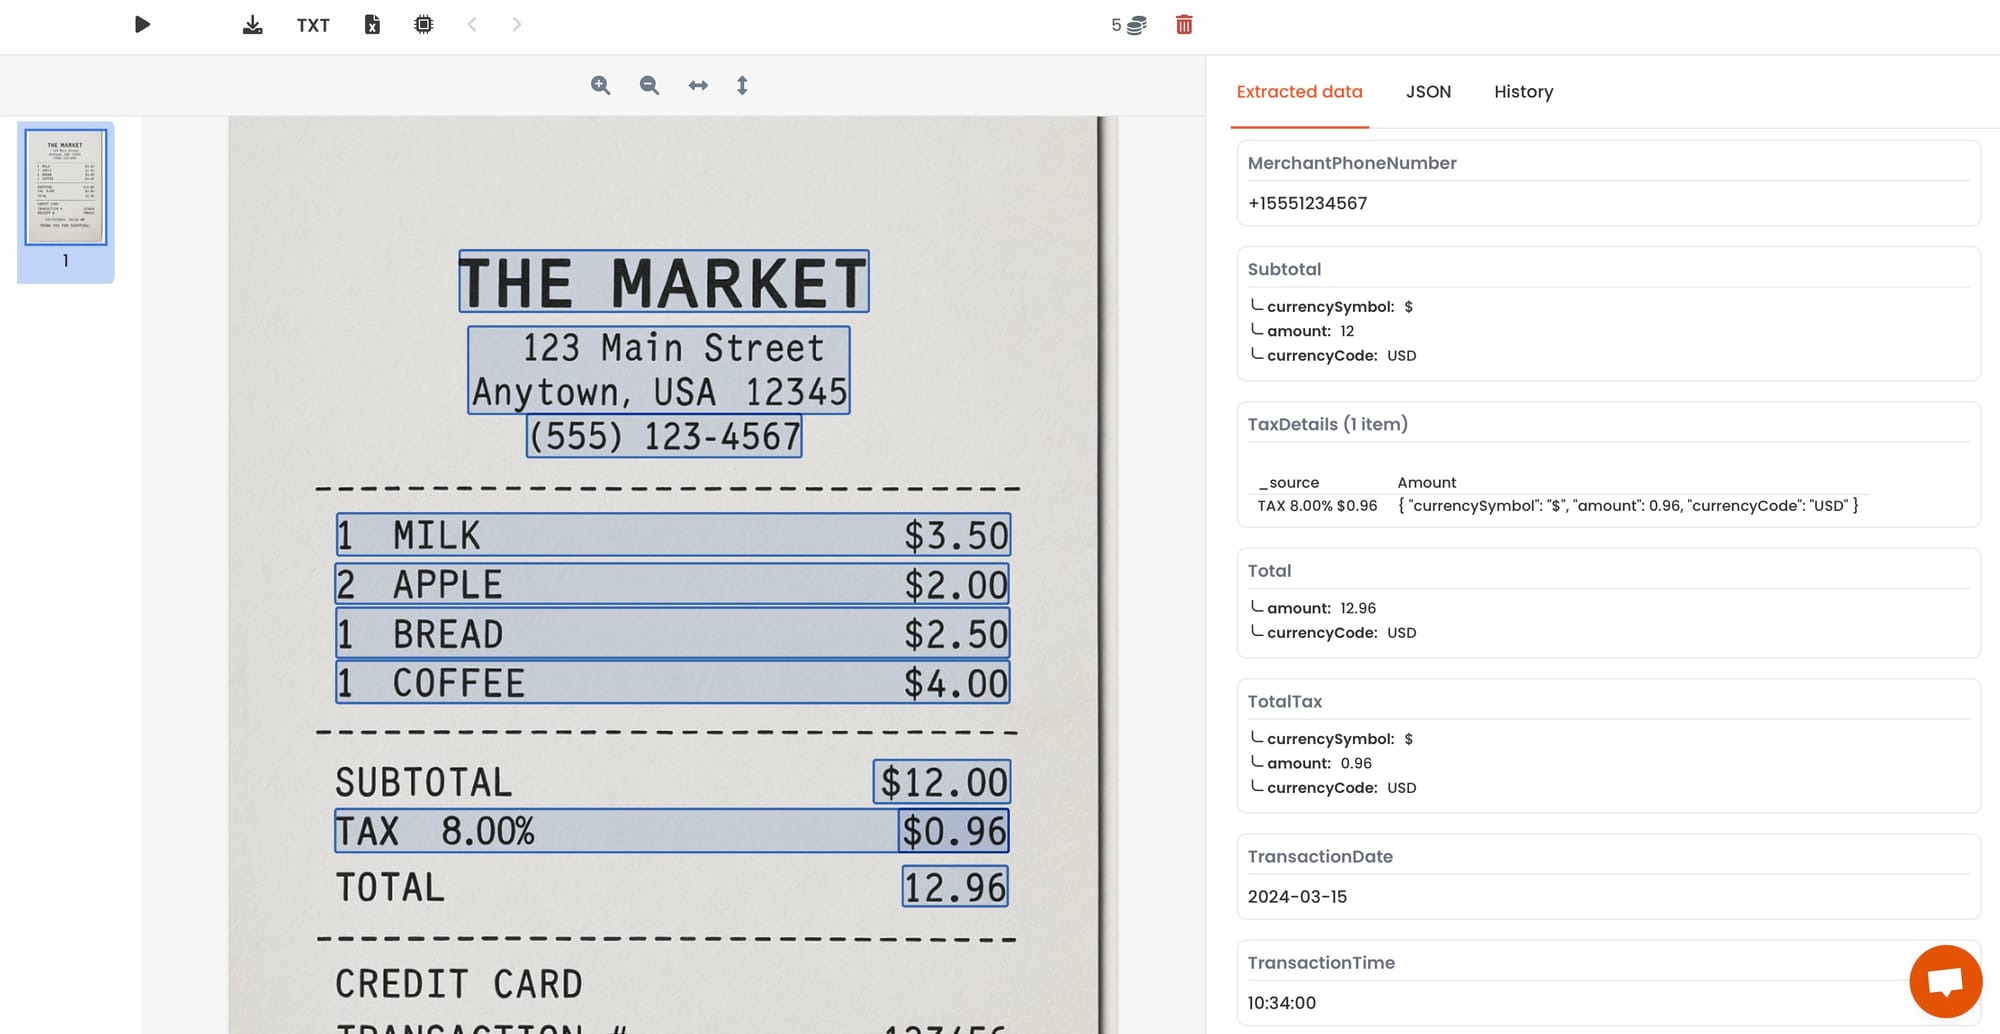
Task: Click the processor chip icon
Action: (424, 25)
